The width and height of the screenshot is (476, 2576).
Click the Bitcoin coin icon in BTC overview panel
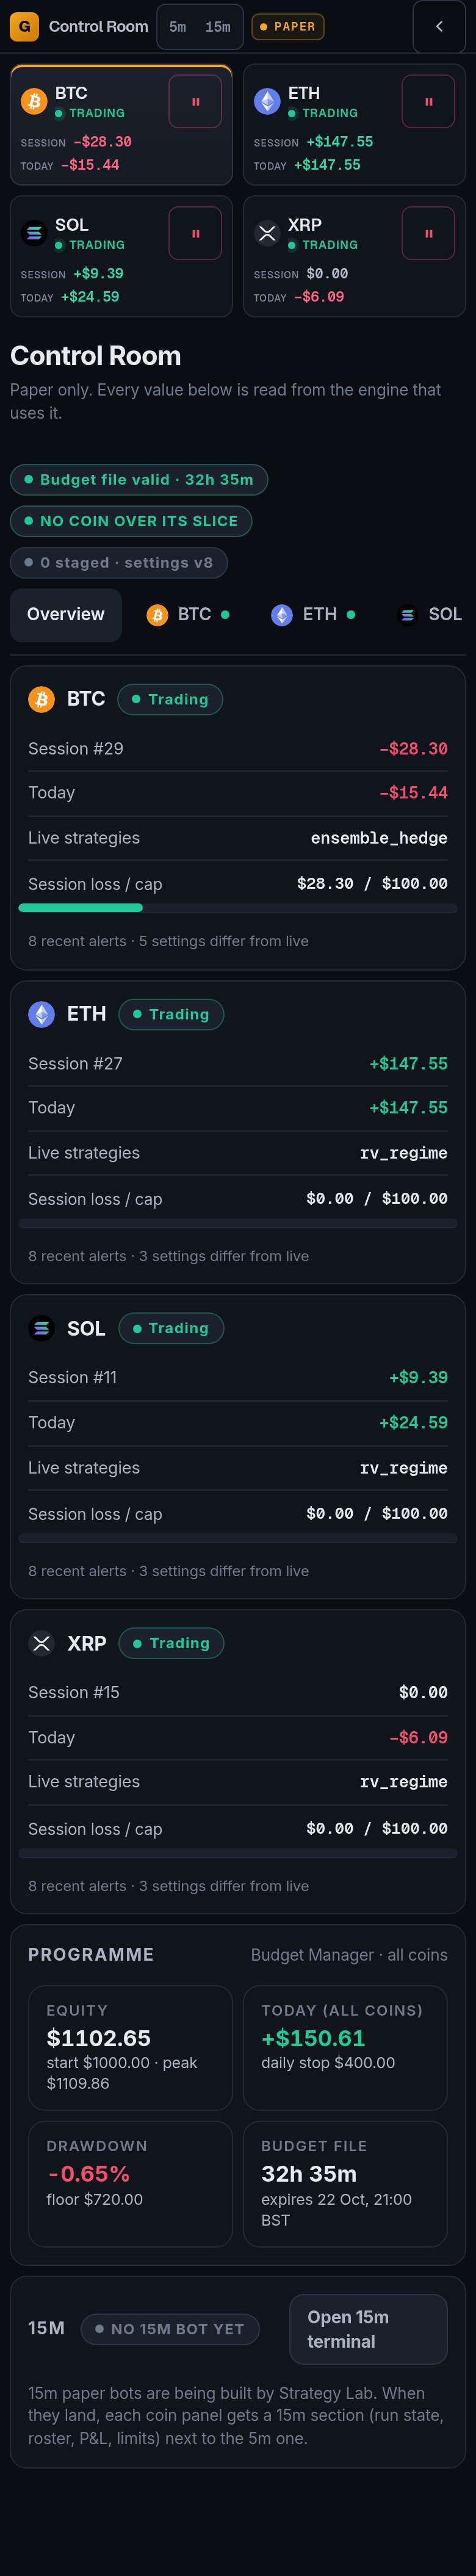point(41,699)
